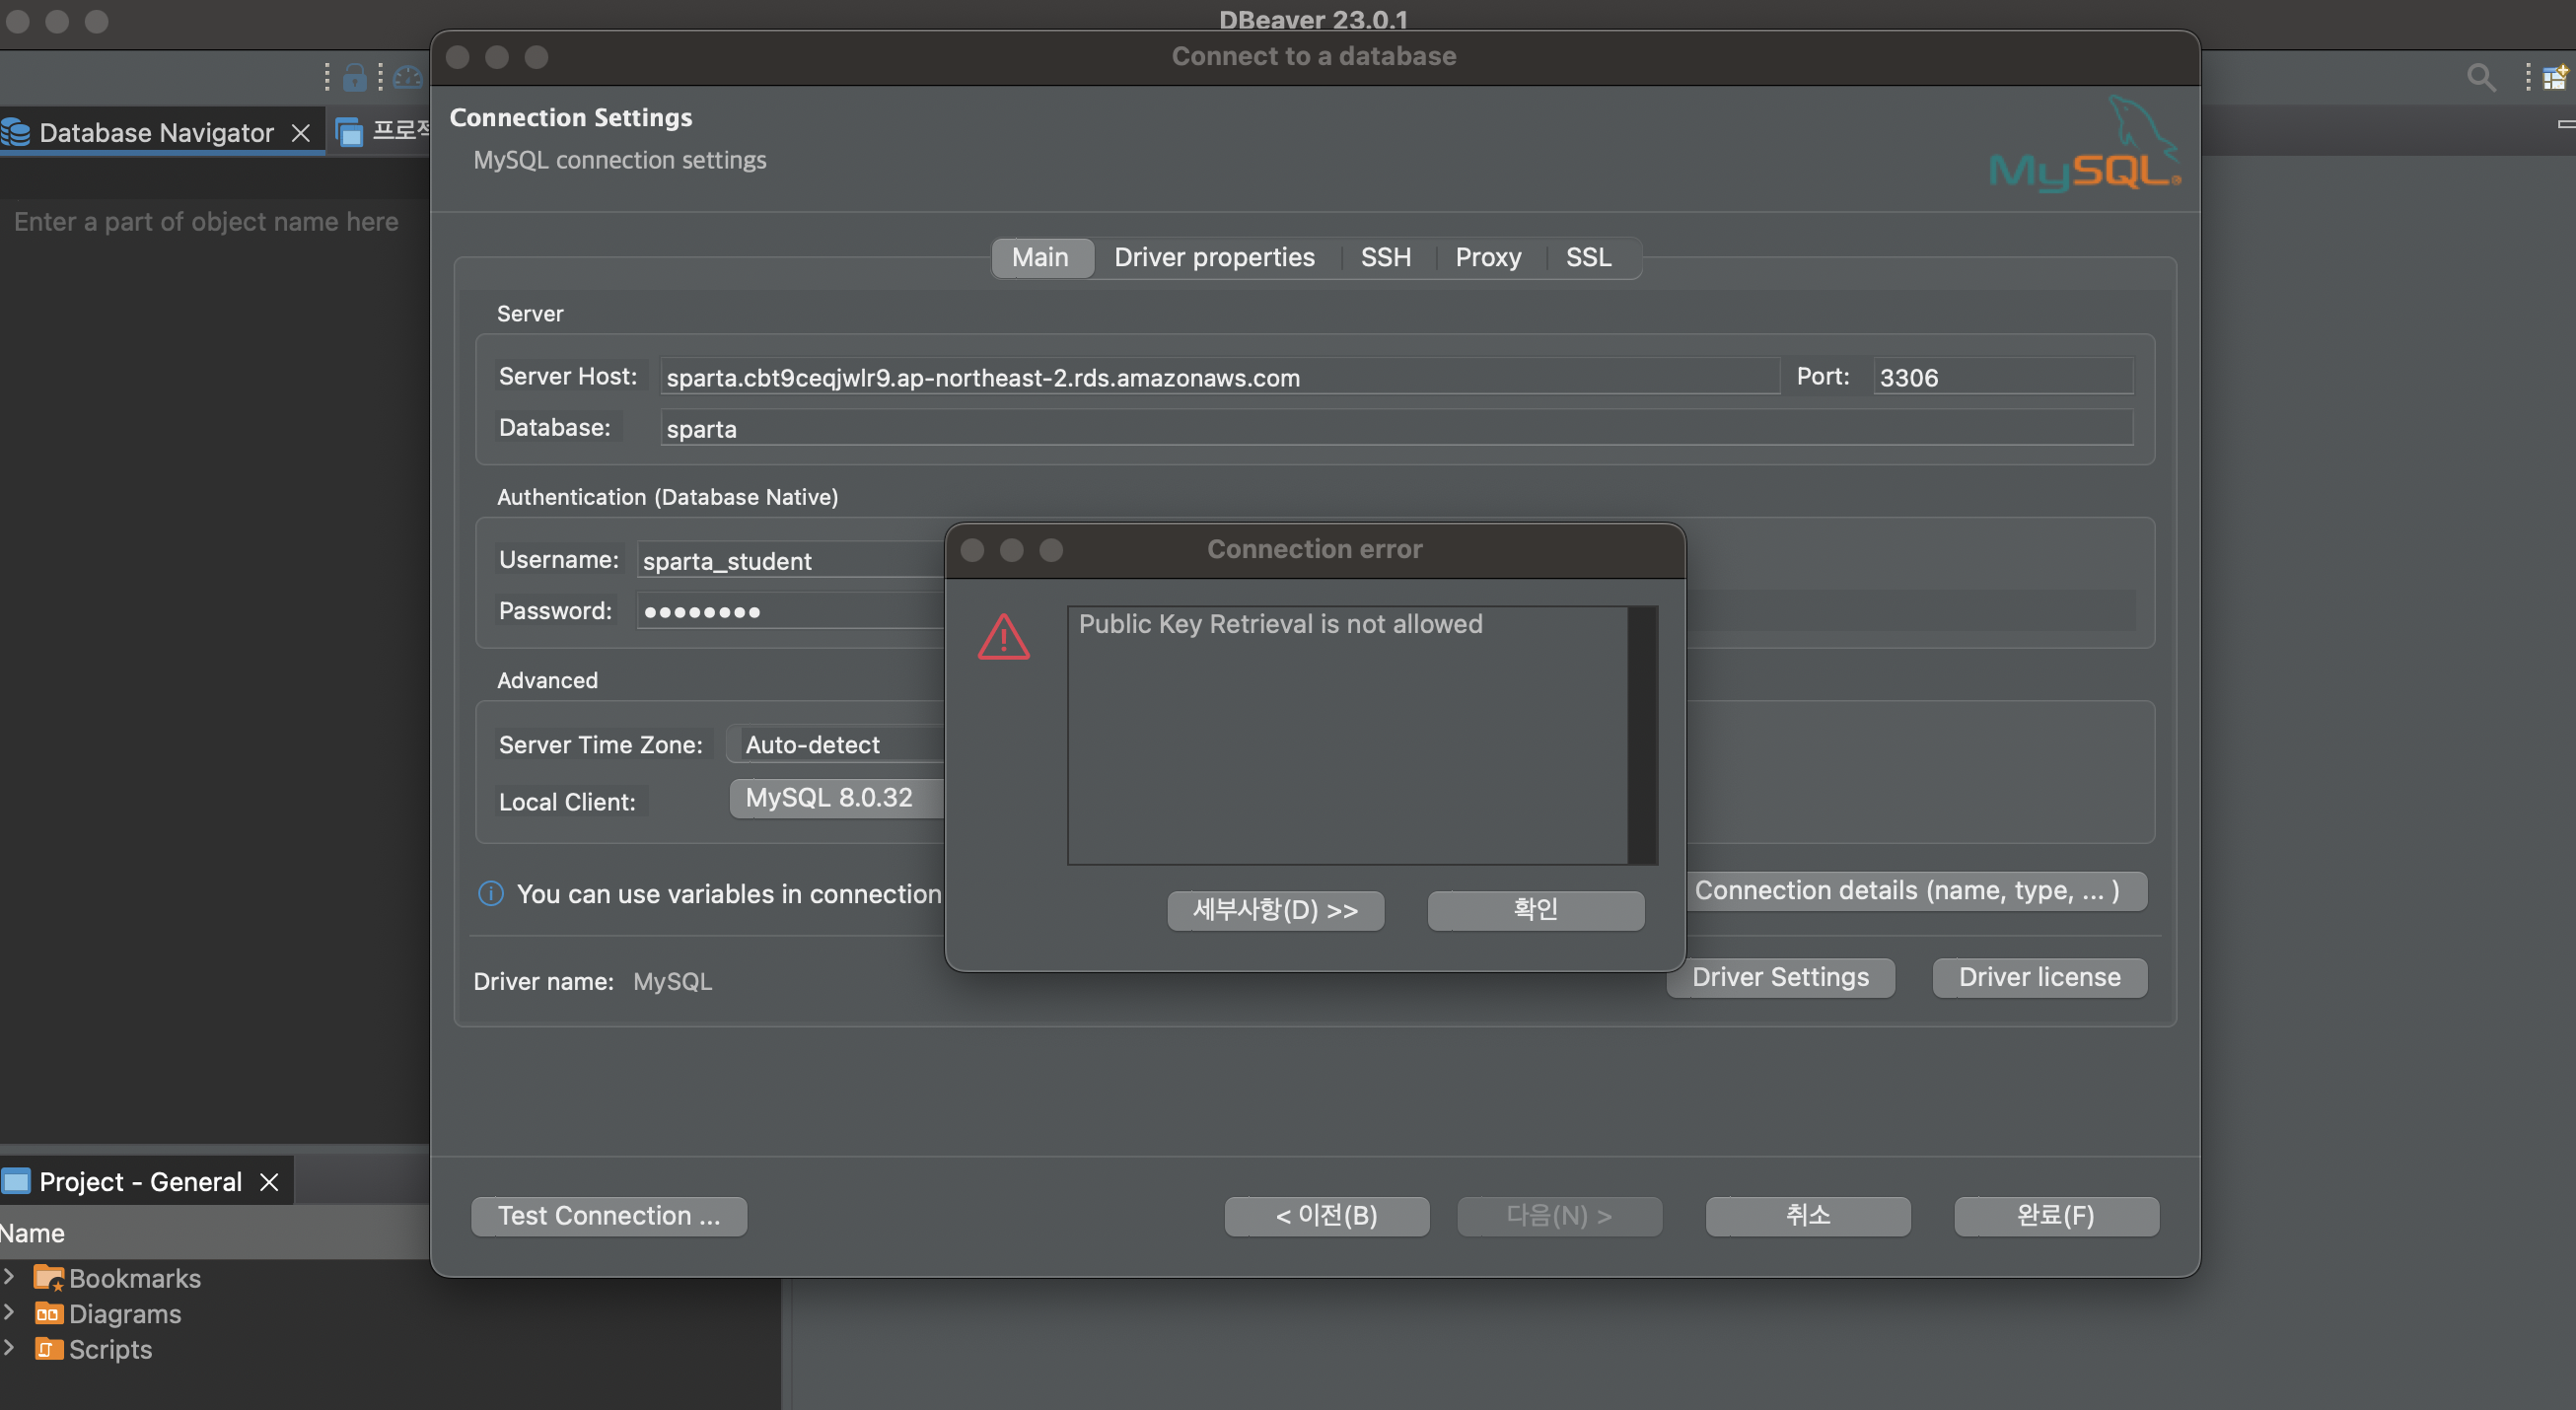Open the SSH tab

coord(1386,257)
